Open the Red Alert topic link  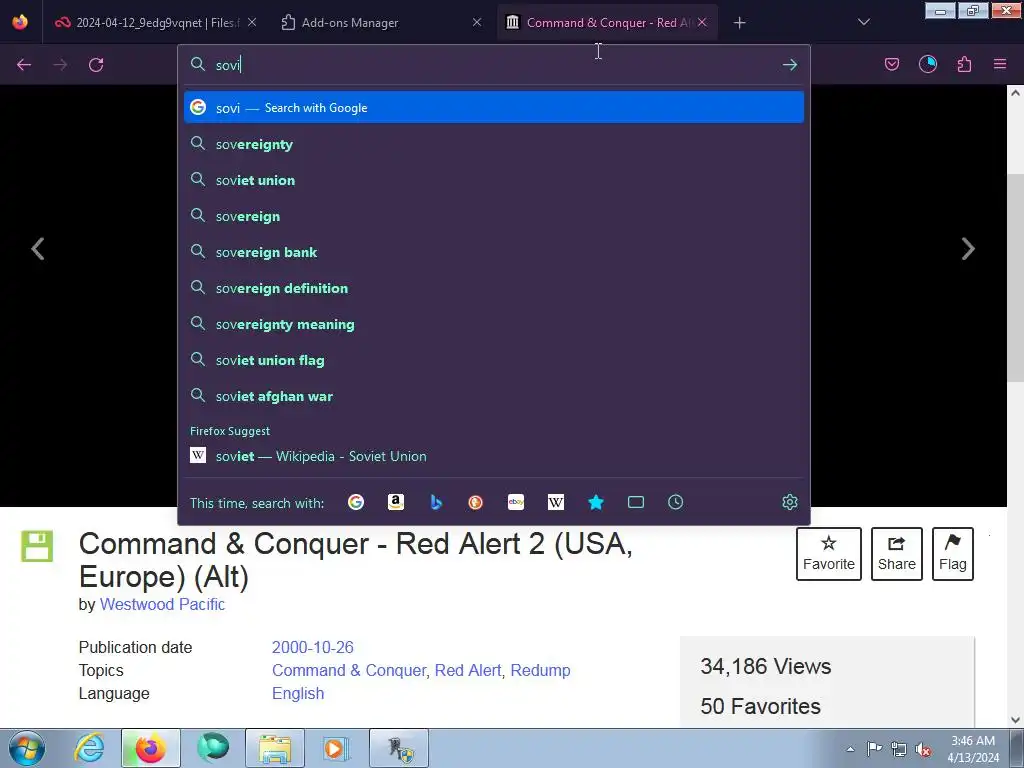(x=468, y=670)
